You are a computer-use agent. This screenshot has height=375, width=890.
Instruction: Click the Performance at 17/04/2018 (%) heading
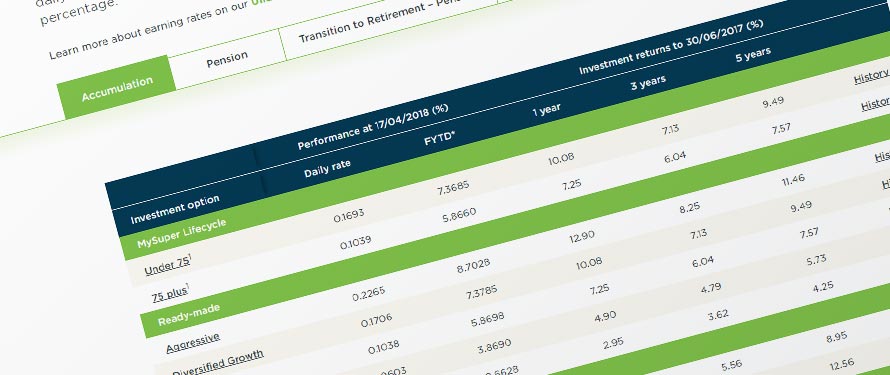[373, 127]
